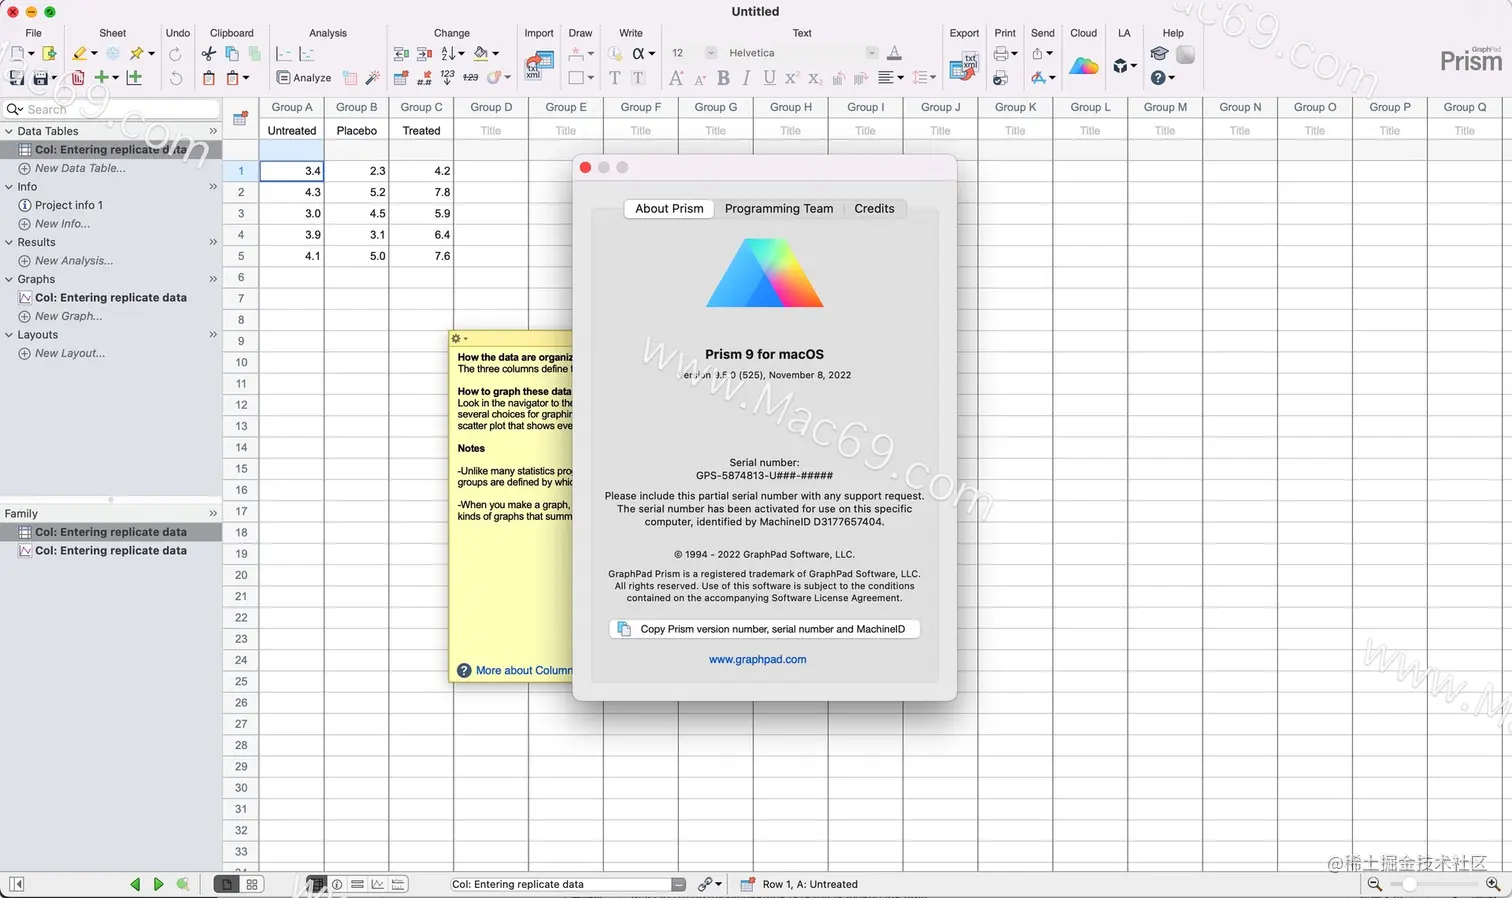Screen dimensions: 1512x898
Task: Collapse the Results section in navigator
Action: pos(9,242)
